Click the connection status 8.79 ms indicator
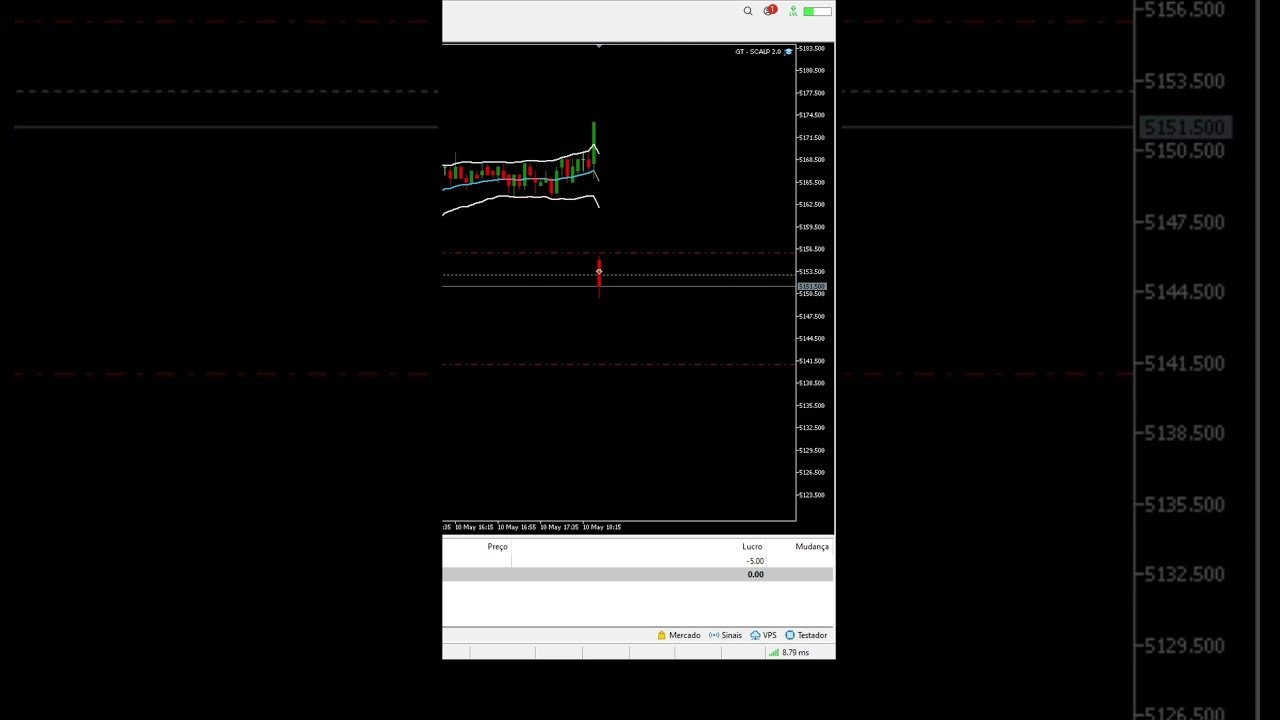This screenshot has width=1280, height=720. [x=789, y=652]
